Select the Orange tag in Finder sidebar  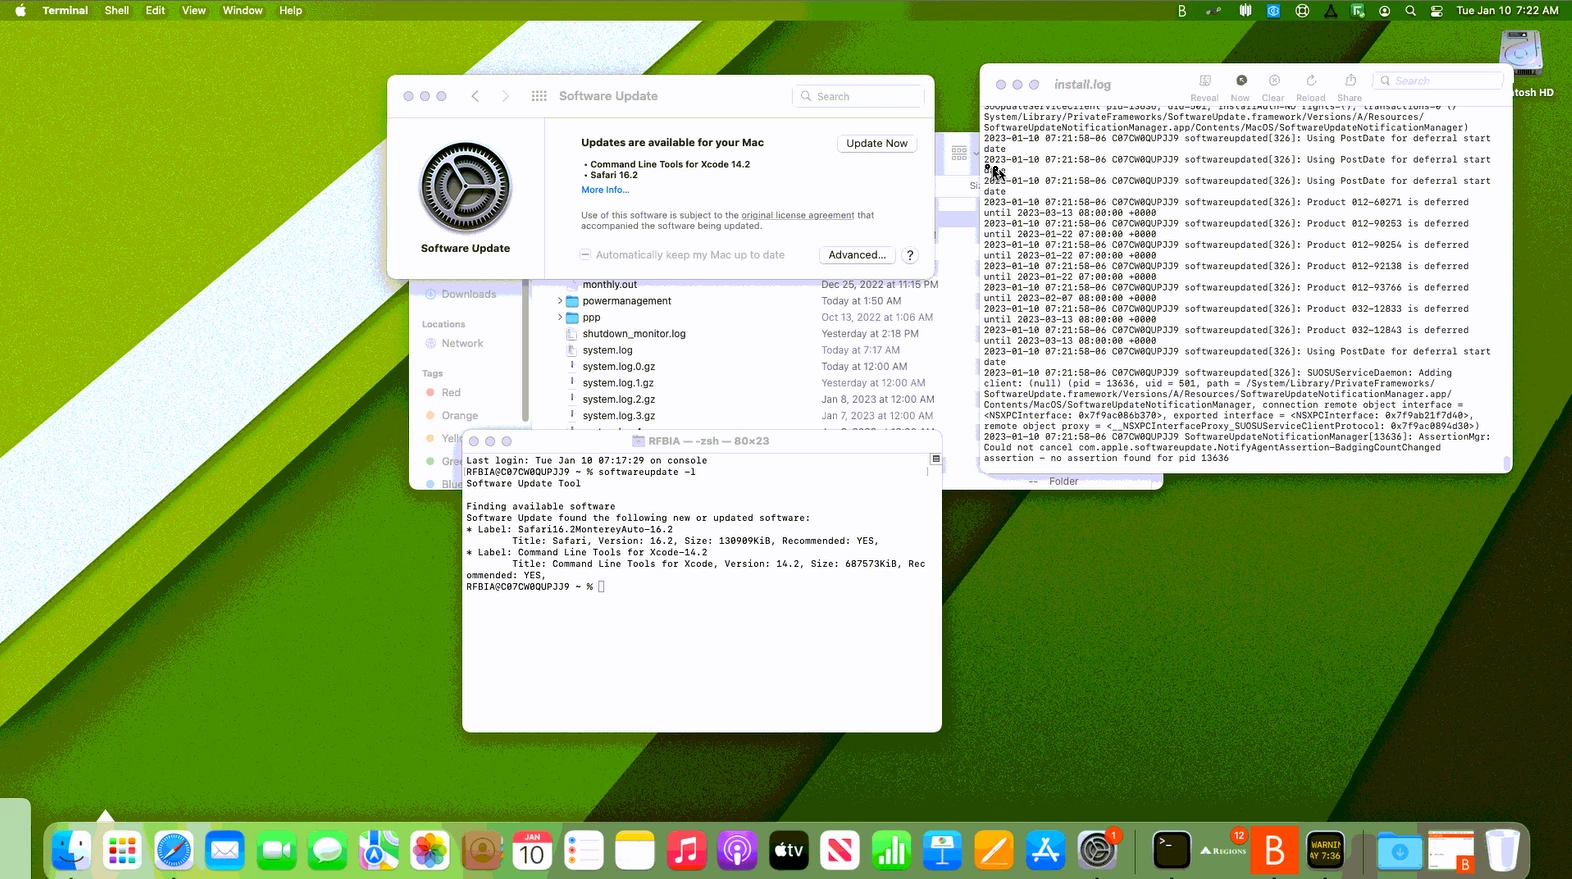459,416
